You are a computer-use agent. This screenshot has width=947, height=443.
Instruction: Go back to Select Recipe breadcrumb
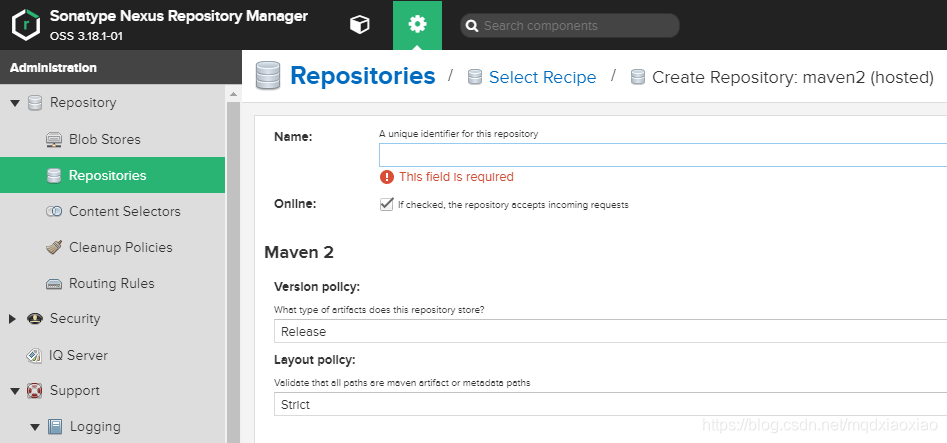tap(542, 77)
